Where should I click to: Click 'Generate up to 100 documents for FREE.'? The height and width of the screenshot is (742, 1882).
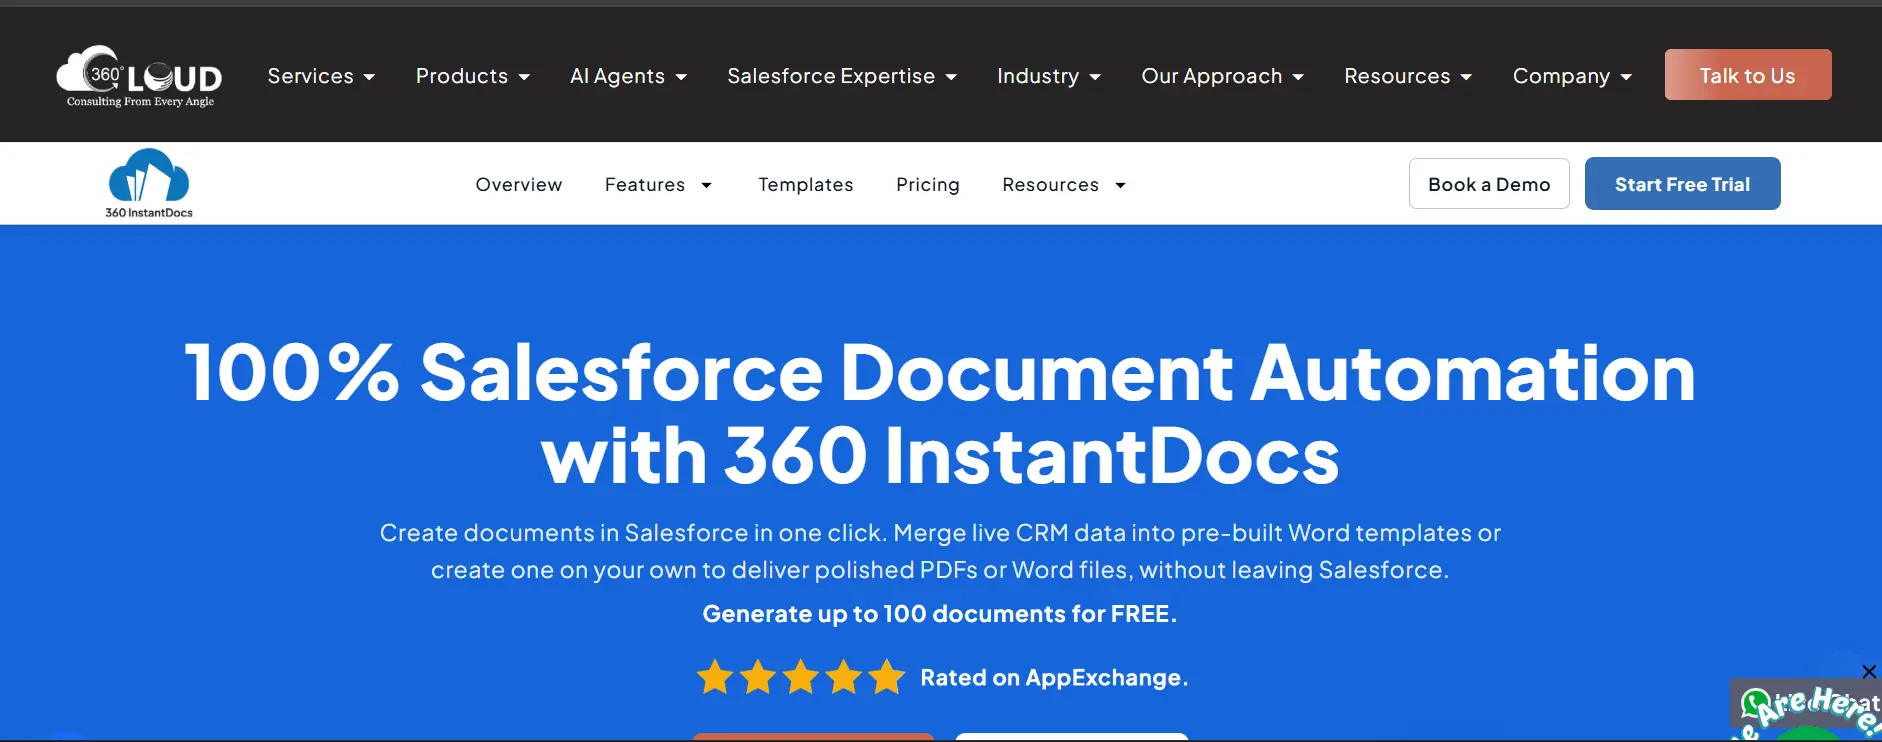pos(940,614)
